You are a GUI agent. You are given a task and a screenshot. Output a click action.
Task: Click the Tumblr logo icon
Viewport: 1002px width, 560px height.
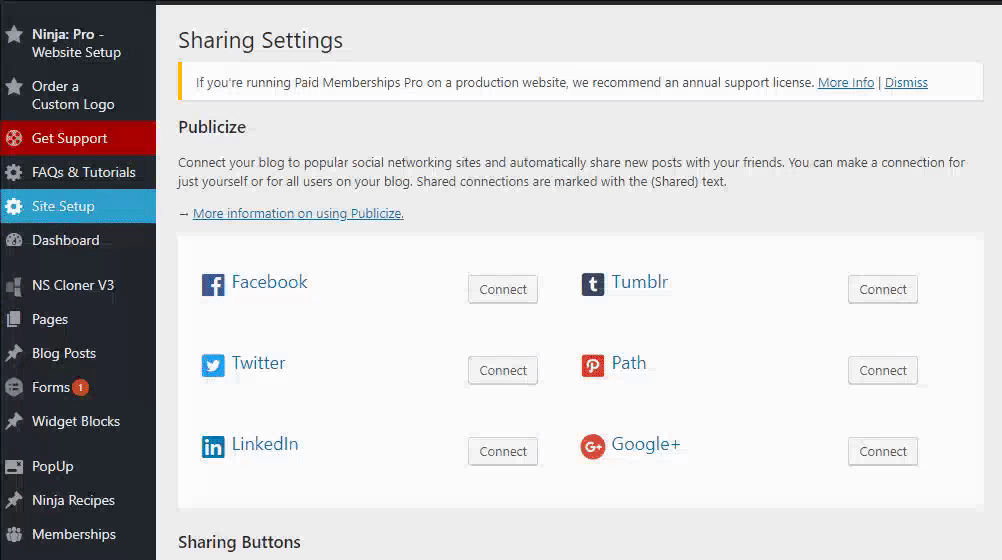click(592, 284)
